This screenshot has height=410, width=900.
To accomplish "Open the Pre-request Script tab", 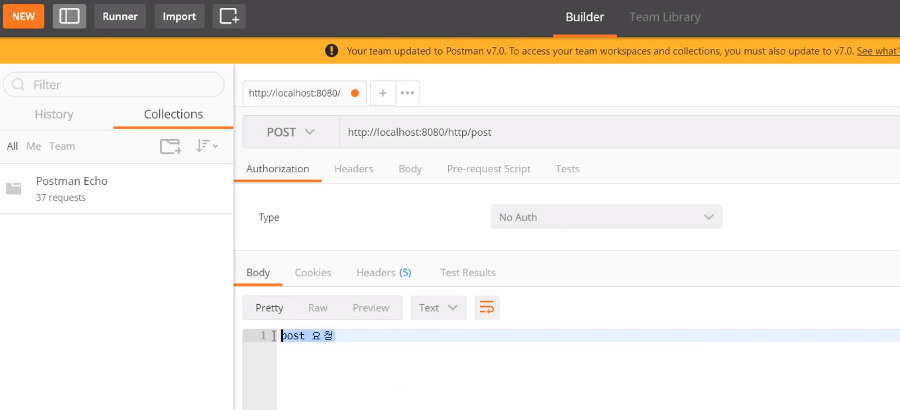I will [x=488, y=169].
